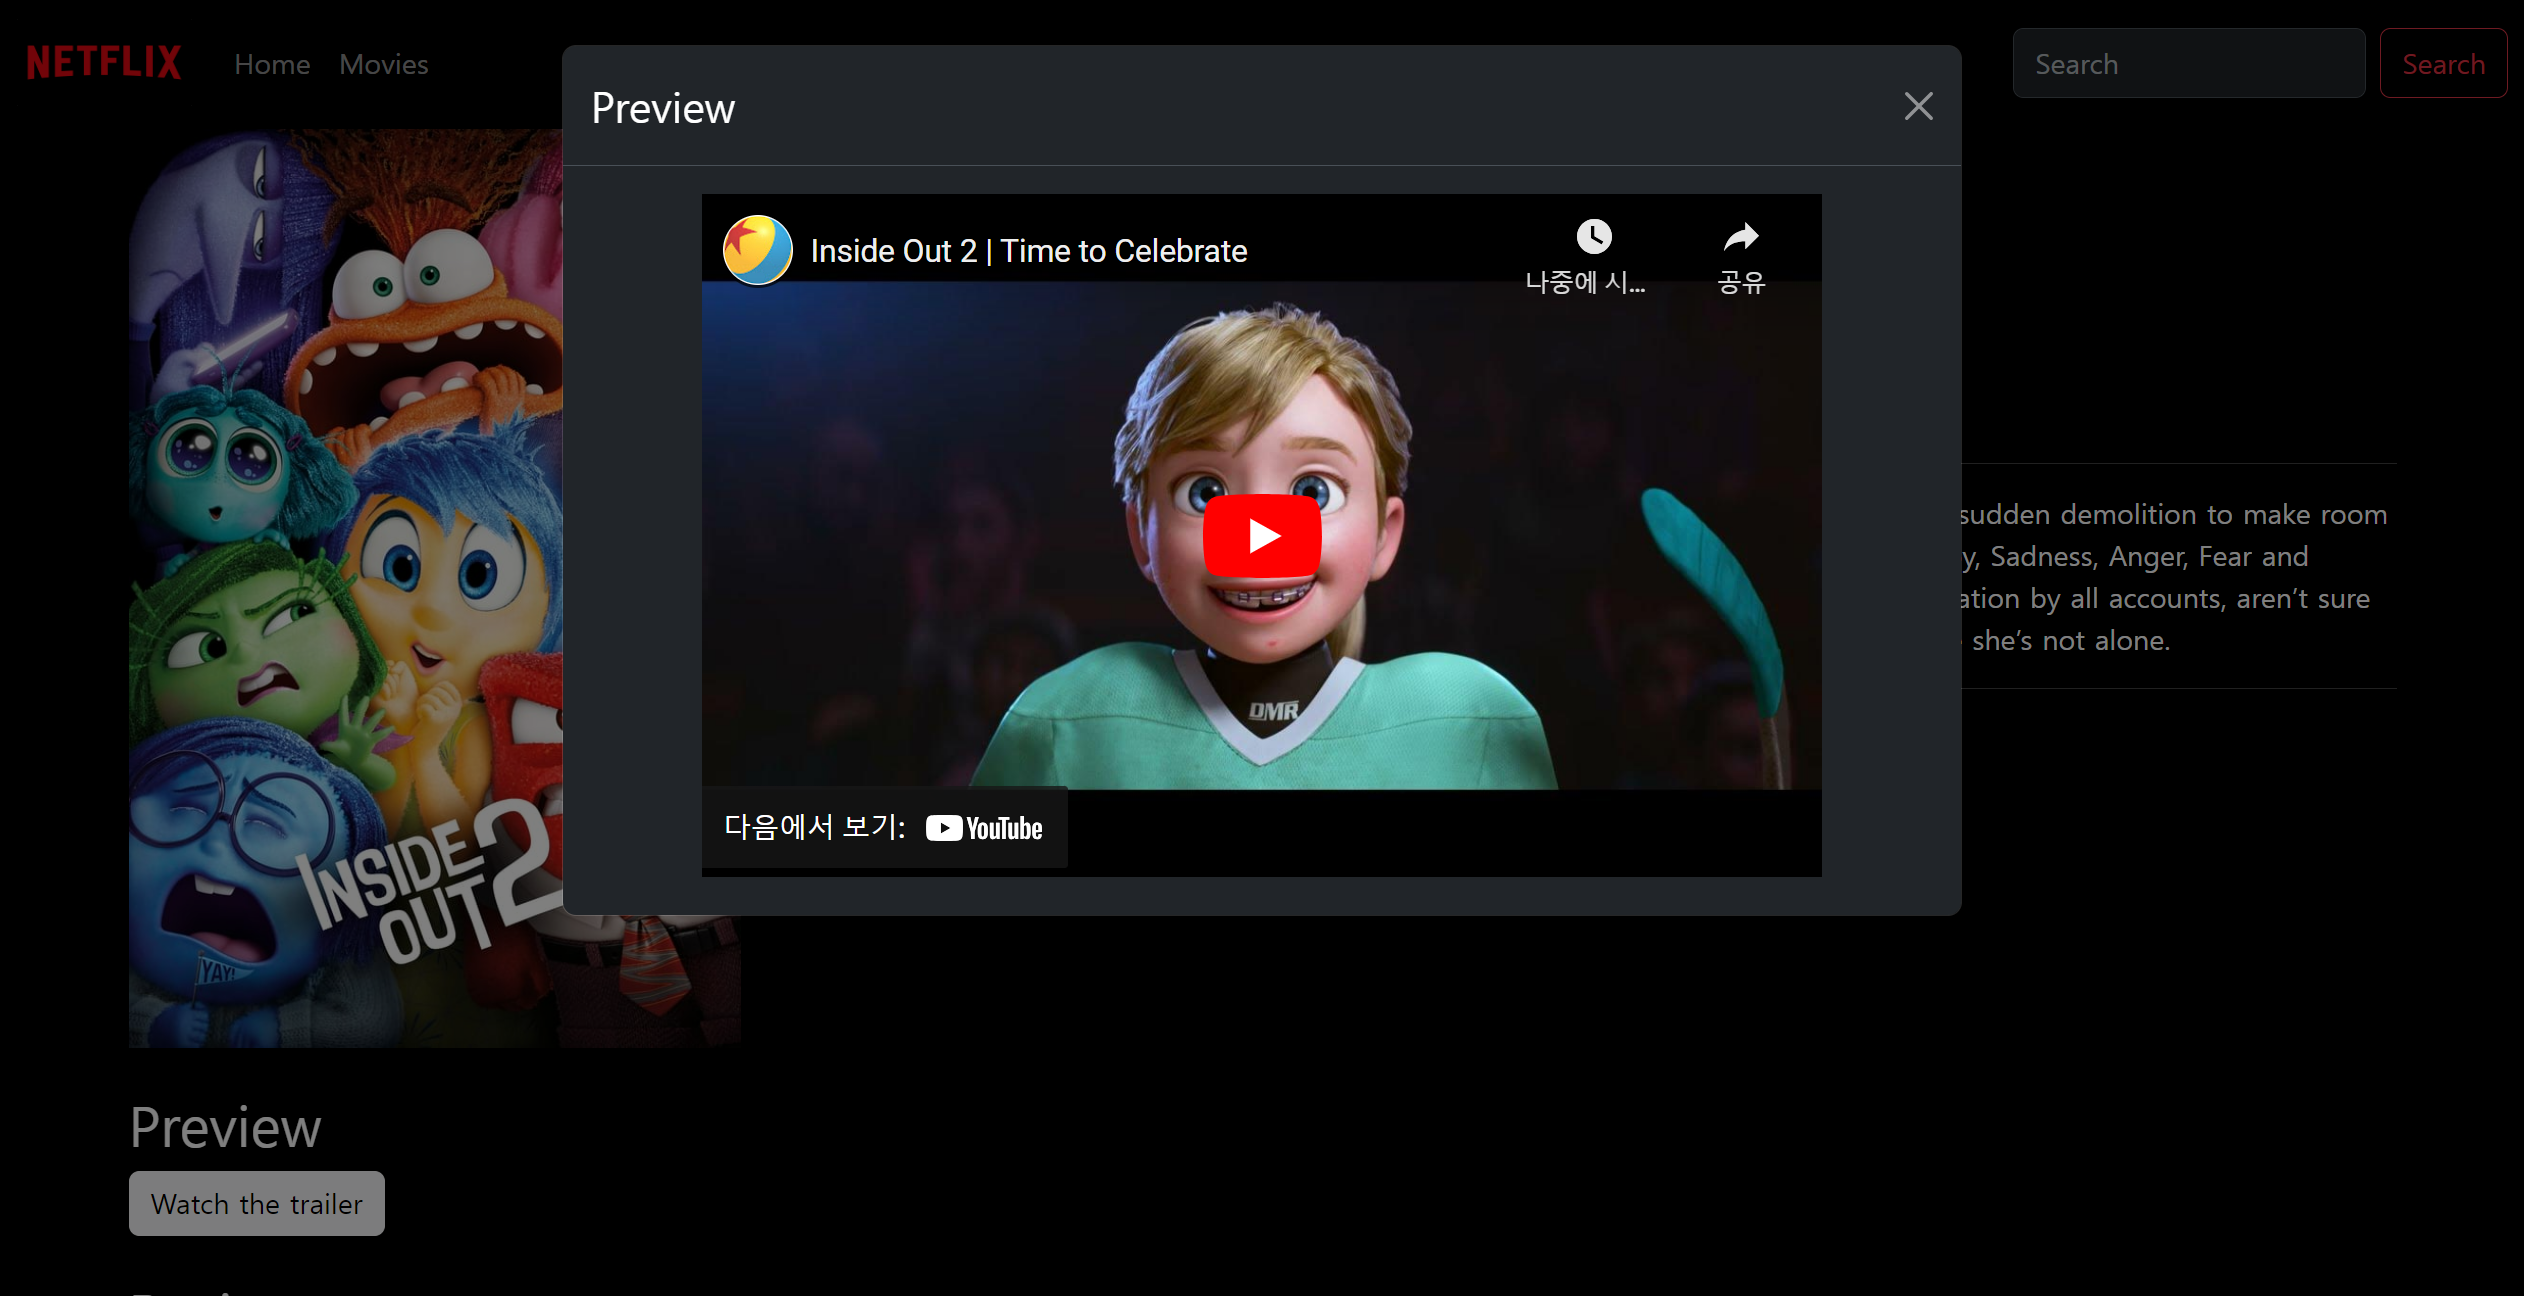Click the Preview heading below the poster

[x=225, y=1128]
